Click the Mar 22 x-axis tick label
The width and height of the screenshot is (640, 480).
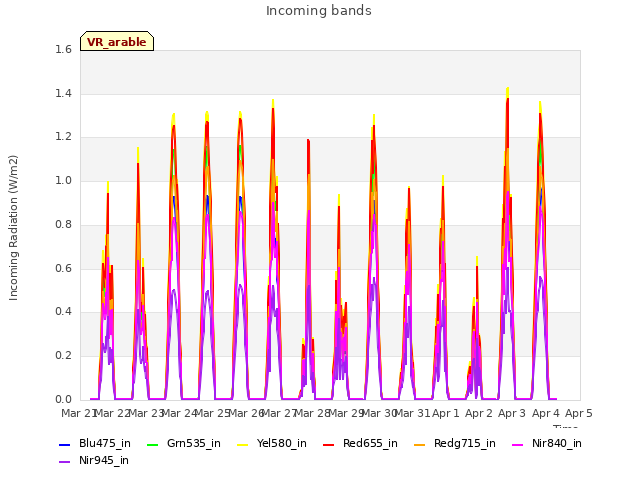pyautogui.click(x=113, y=413)
